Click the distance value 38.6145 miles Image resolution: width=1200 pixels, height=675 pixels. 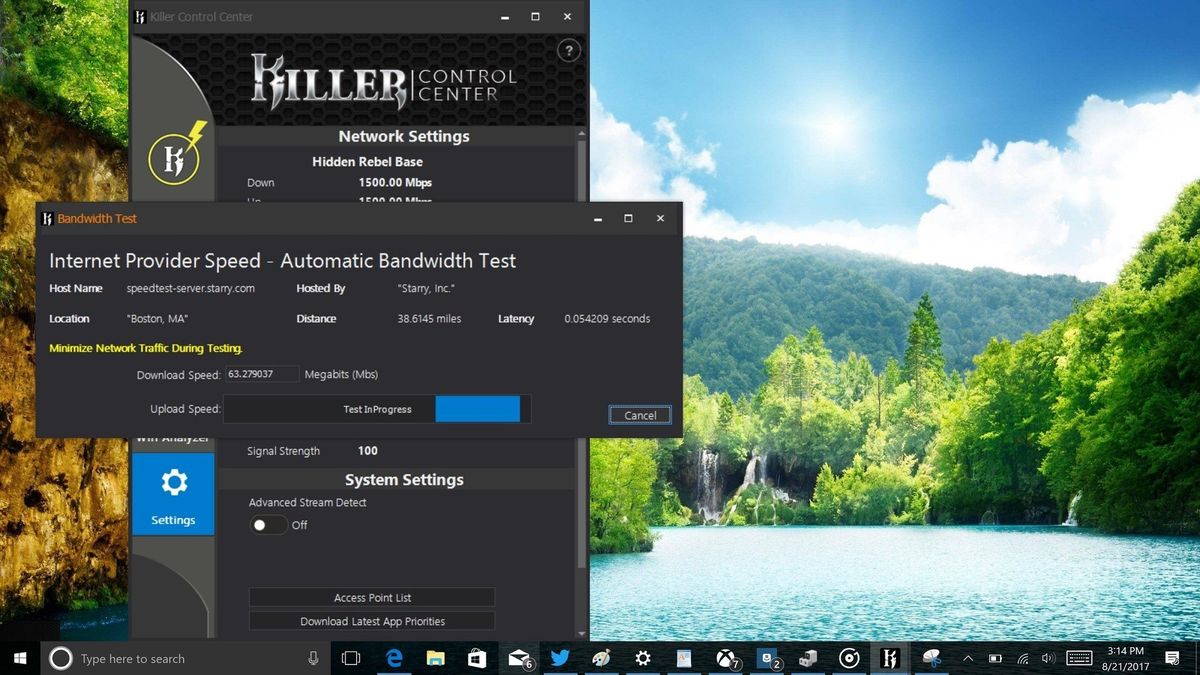pos(429,319)
